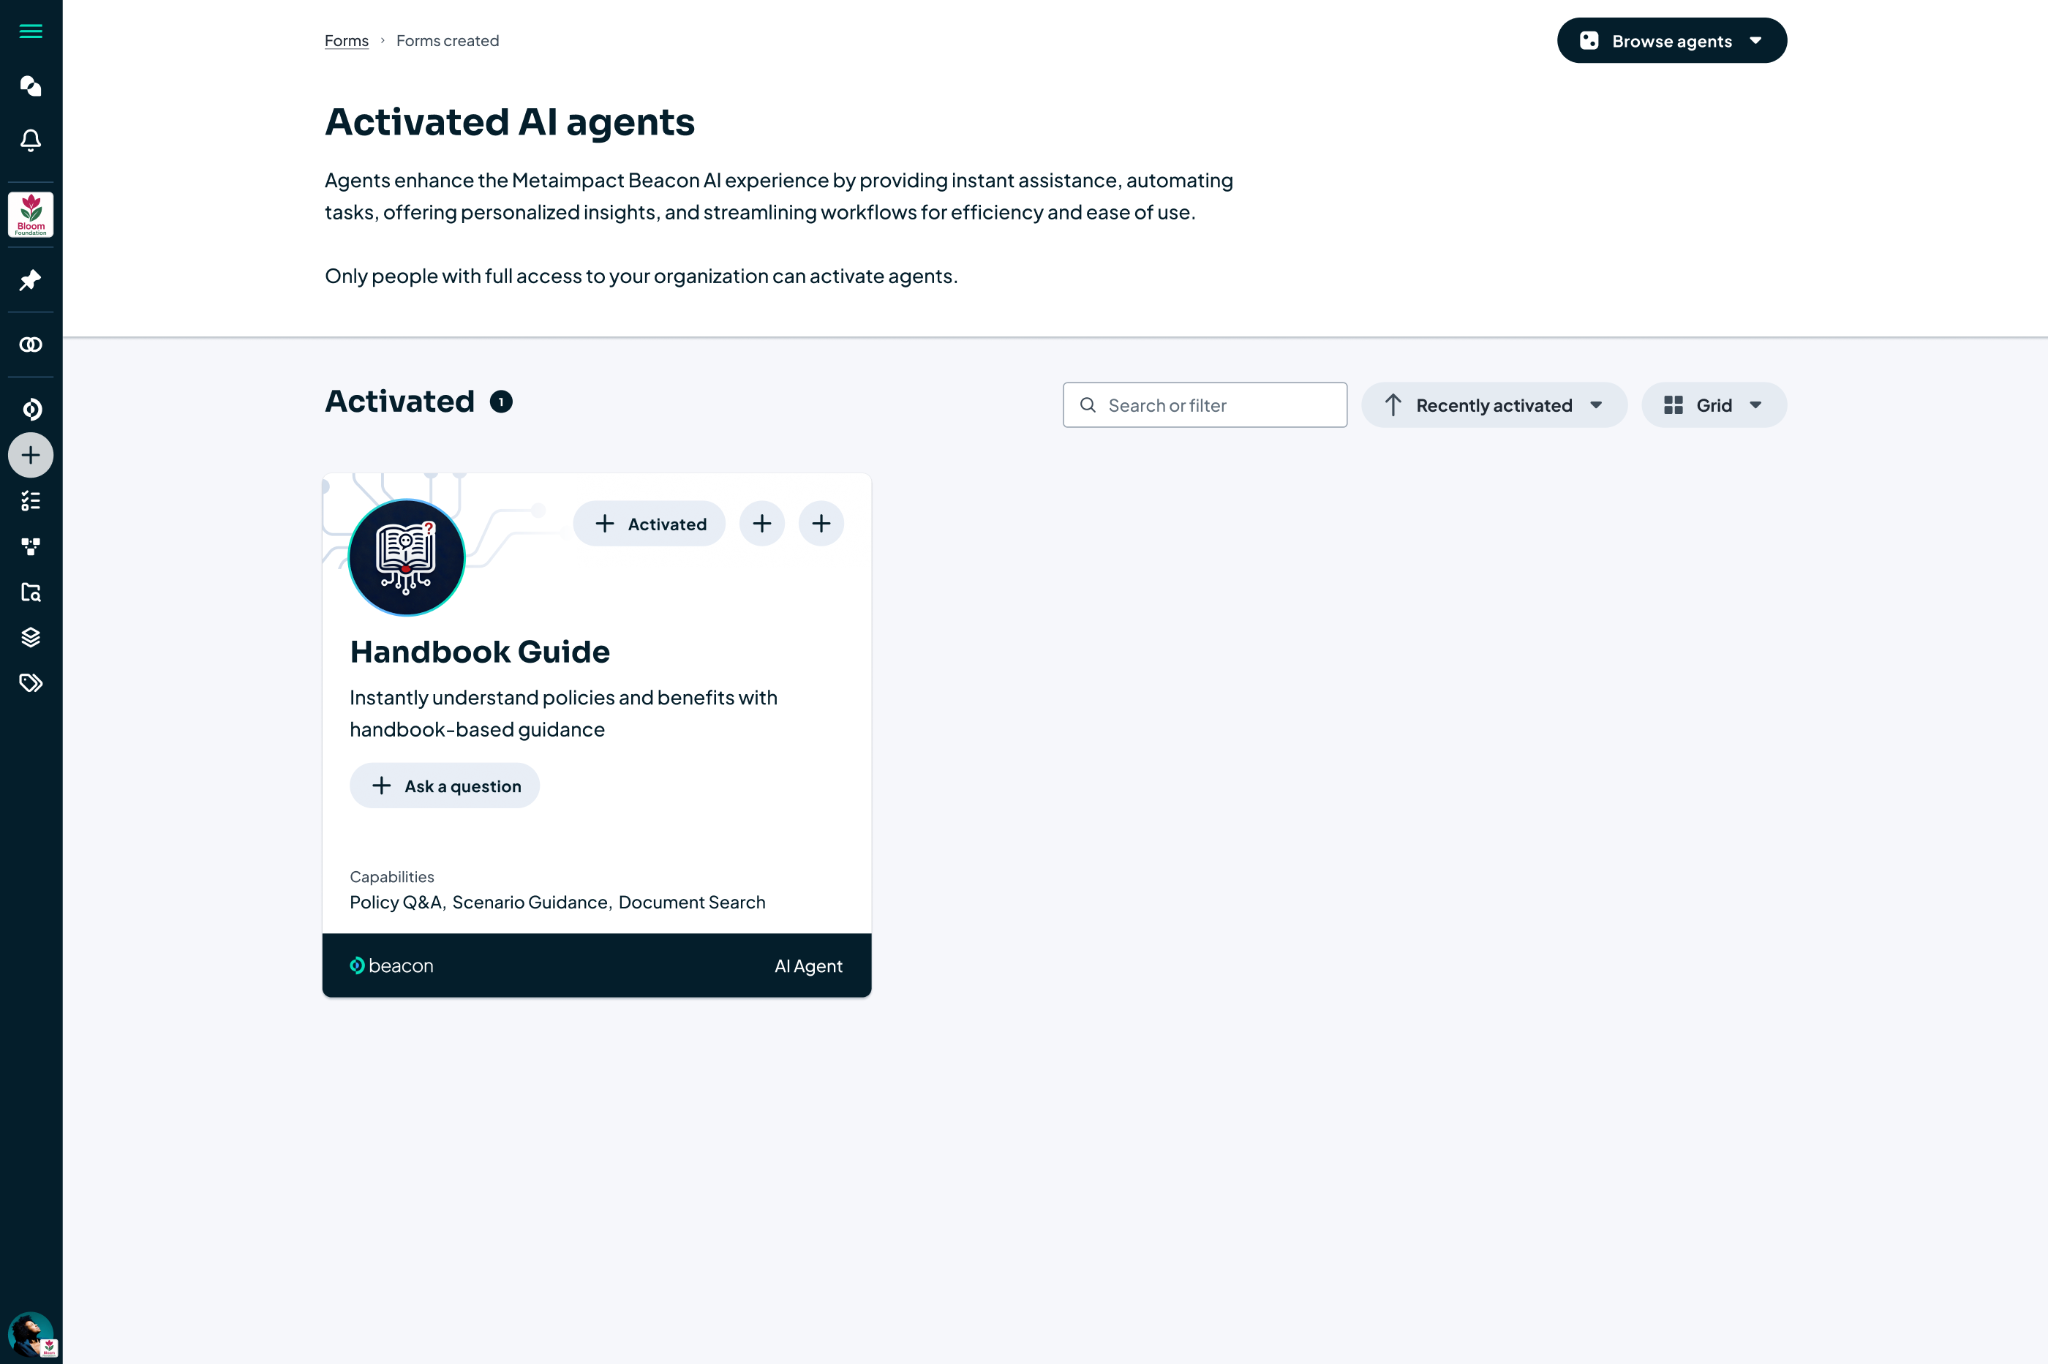The width and height of the screenshot is (2048, 1364).
Task: Click Forms created breadcrumb text
Action: tap(448, 41)
